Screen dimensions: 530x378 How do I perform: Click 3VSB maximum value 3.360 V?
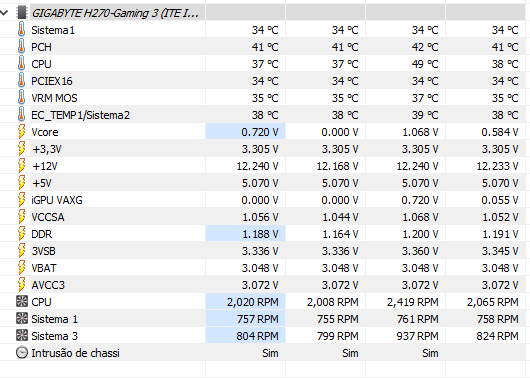[420, 251]
